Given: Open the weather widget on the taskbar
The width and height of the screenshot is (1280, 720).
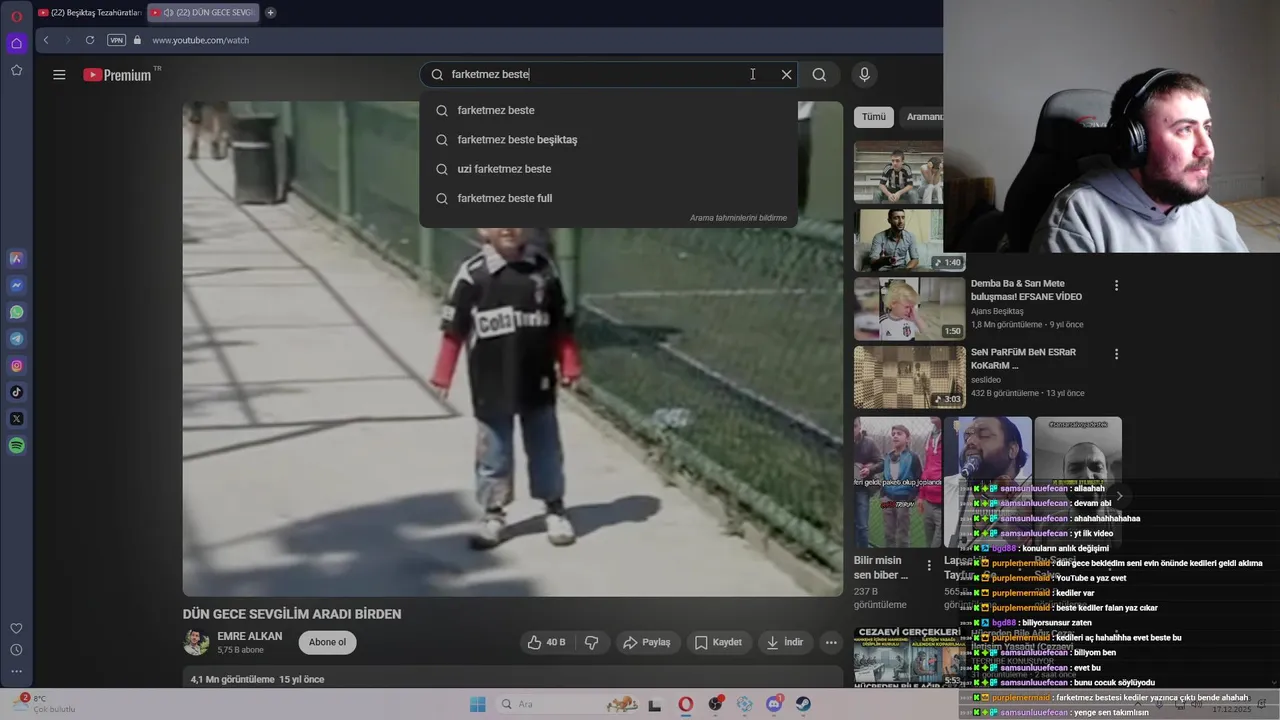Looking at the screenshot, I should coord(45,703).
